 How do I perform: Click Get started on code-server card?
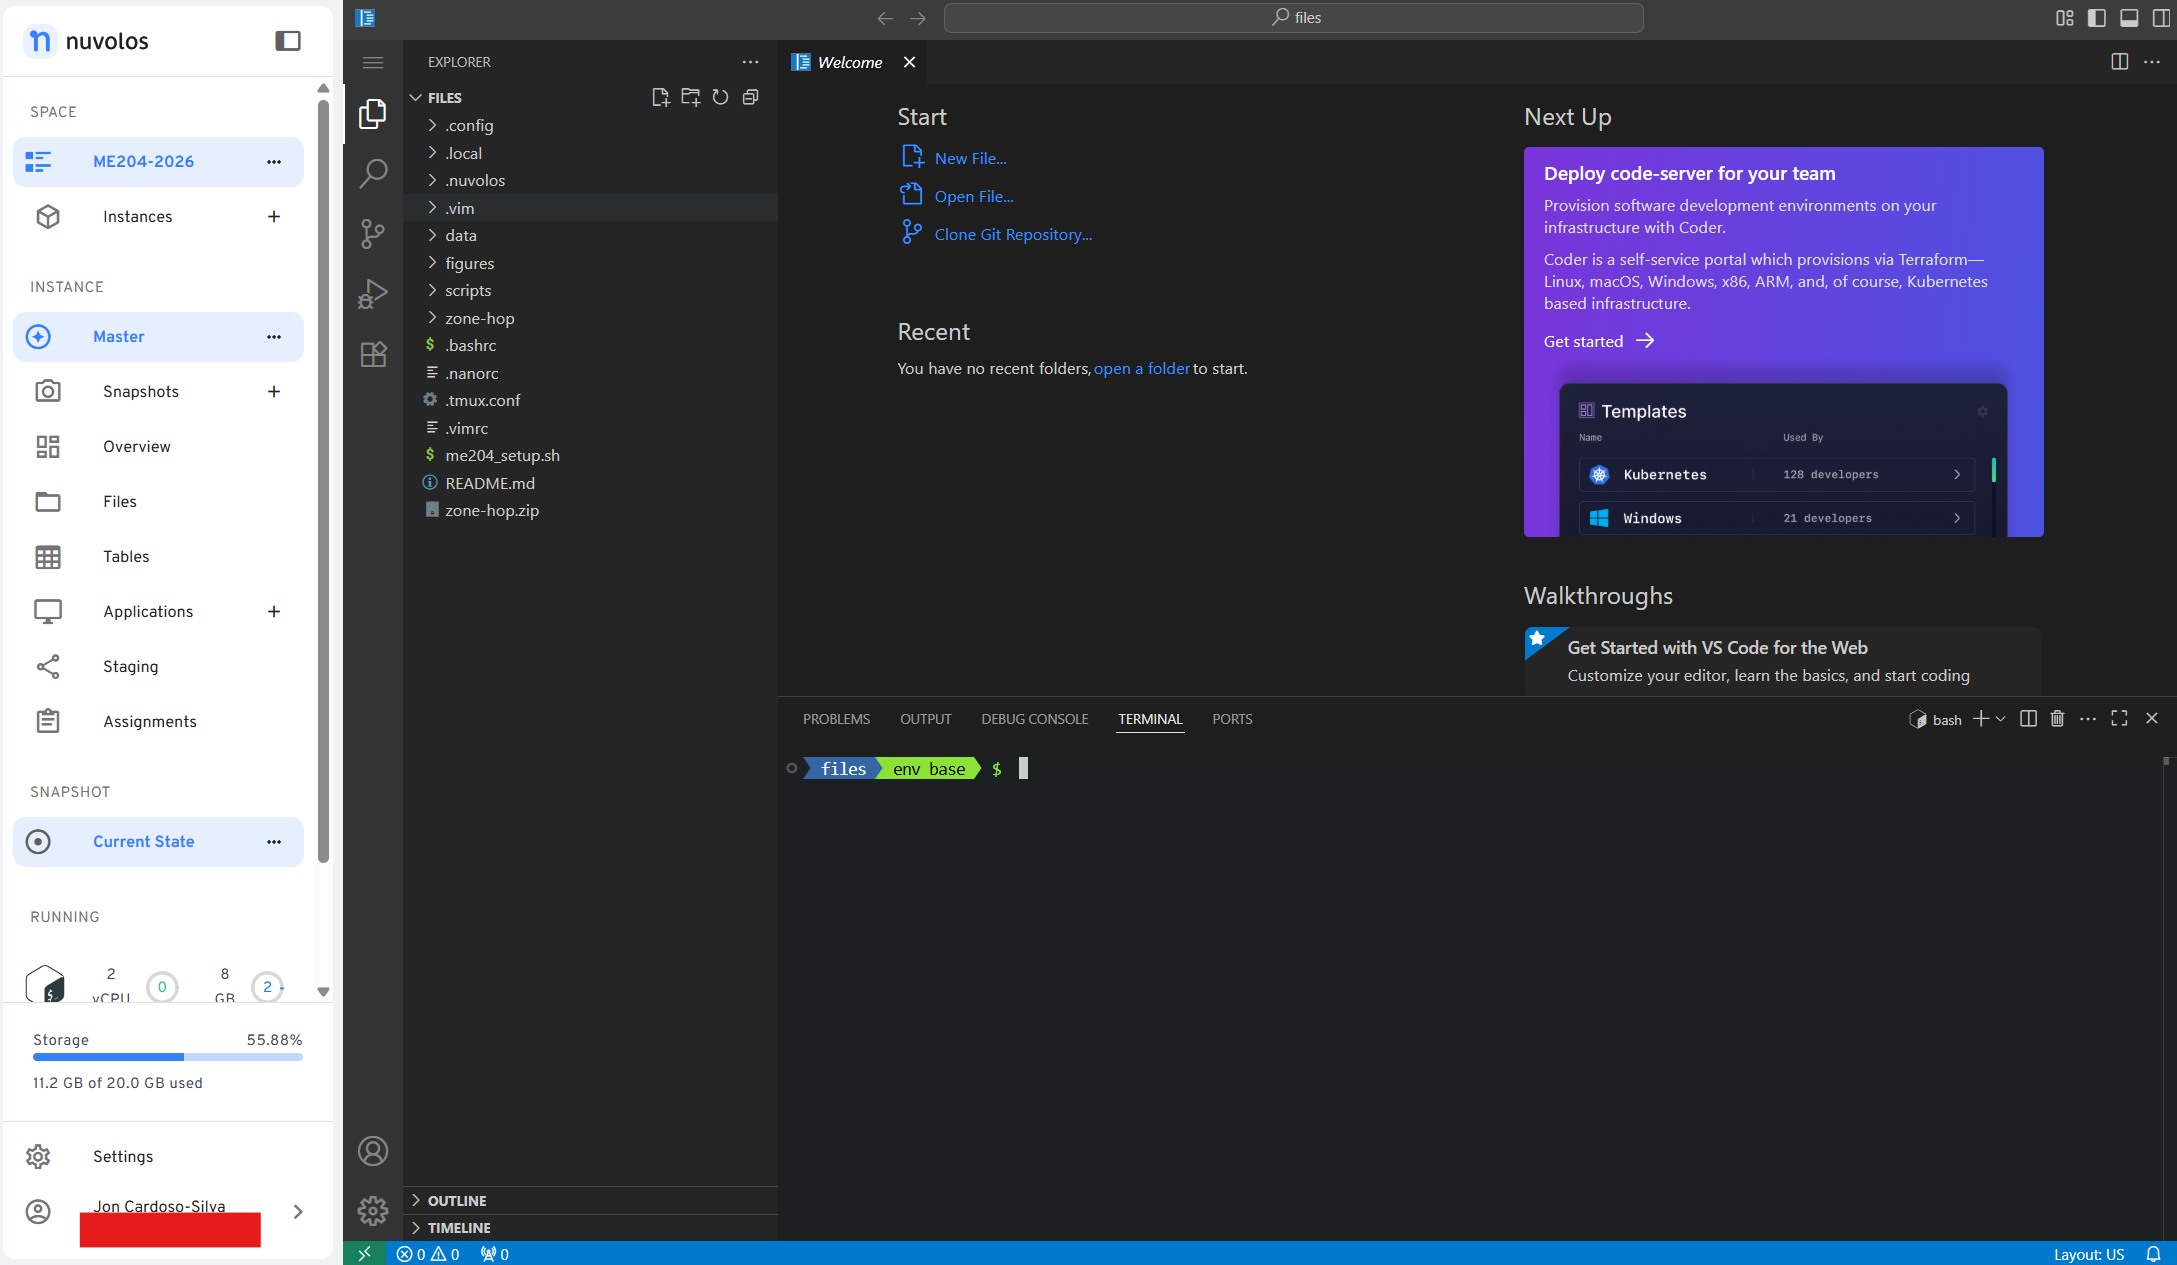click(1598, 341)
